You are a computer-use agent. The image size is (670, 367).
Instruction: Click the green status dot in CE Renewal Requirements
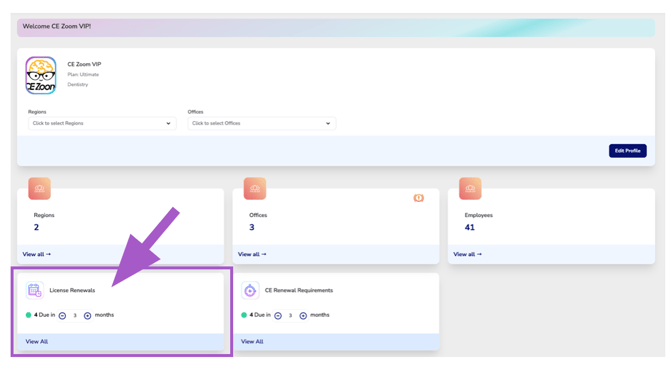tap(244, 315)
